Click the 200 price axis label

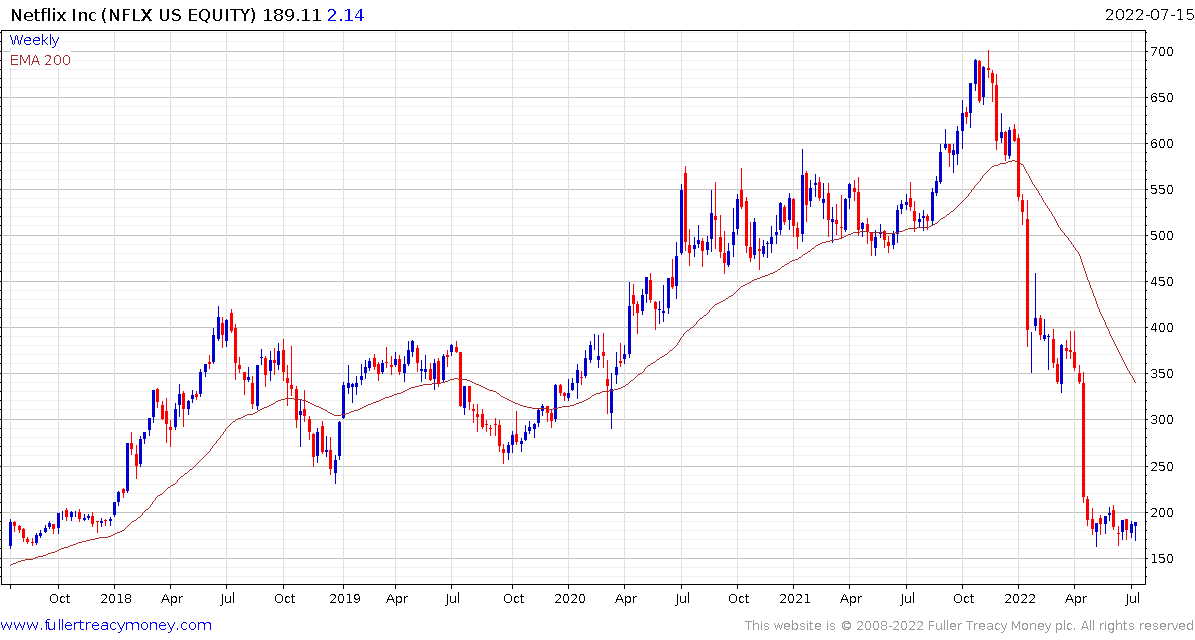1164,513
